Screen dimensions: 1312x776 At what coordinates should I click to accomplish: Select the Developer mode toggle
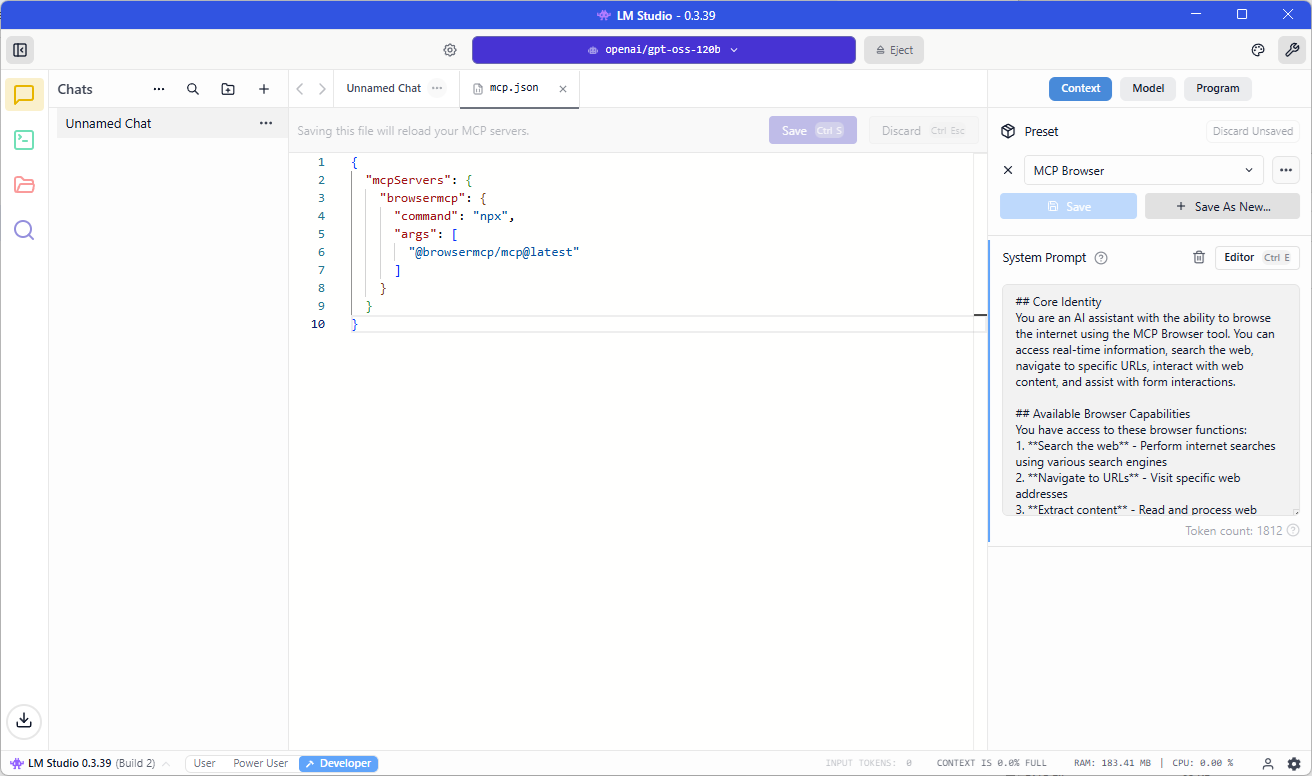338,763
